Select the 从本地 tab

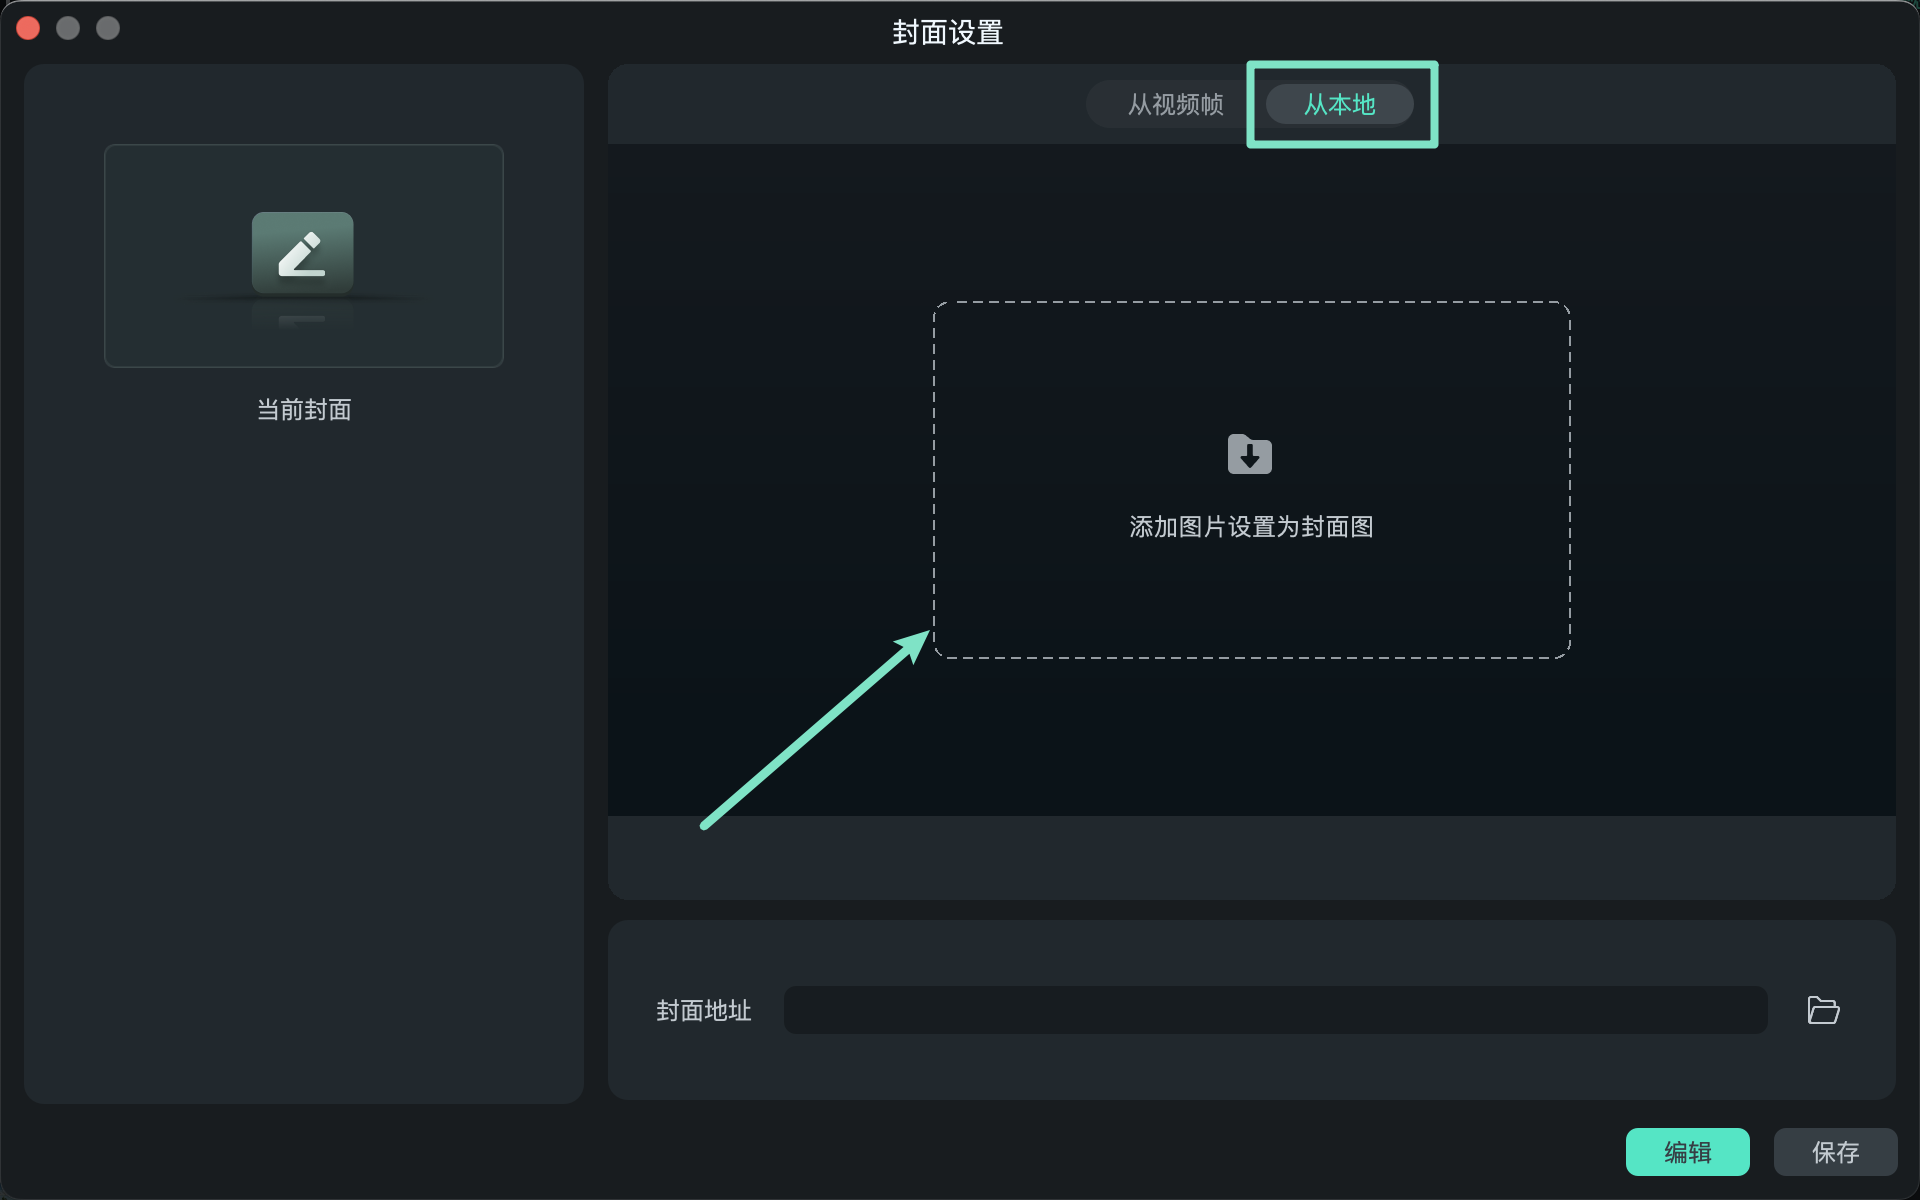click(x=1339, y=104)
